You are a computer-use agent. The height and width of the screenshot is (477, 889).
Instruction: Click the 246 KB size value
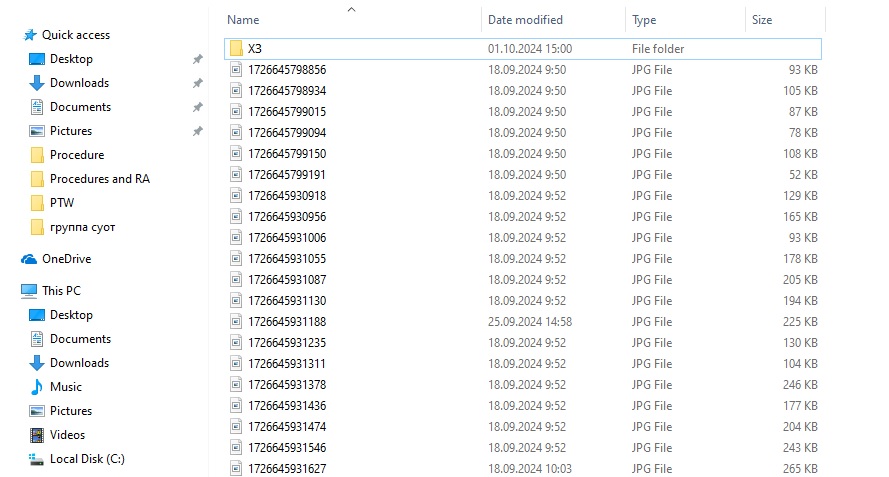point(800,385)
